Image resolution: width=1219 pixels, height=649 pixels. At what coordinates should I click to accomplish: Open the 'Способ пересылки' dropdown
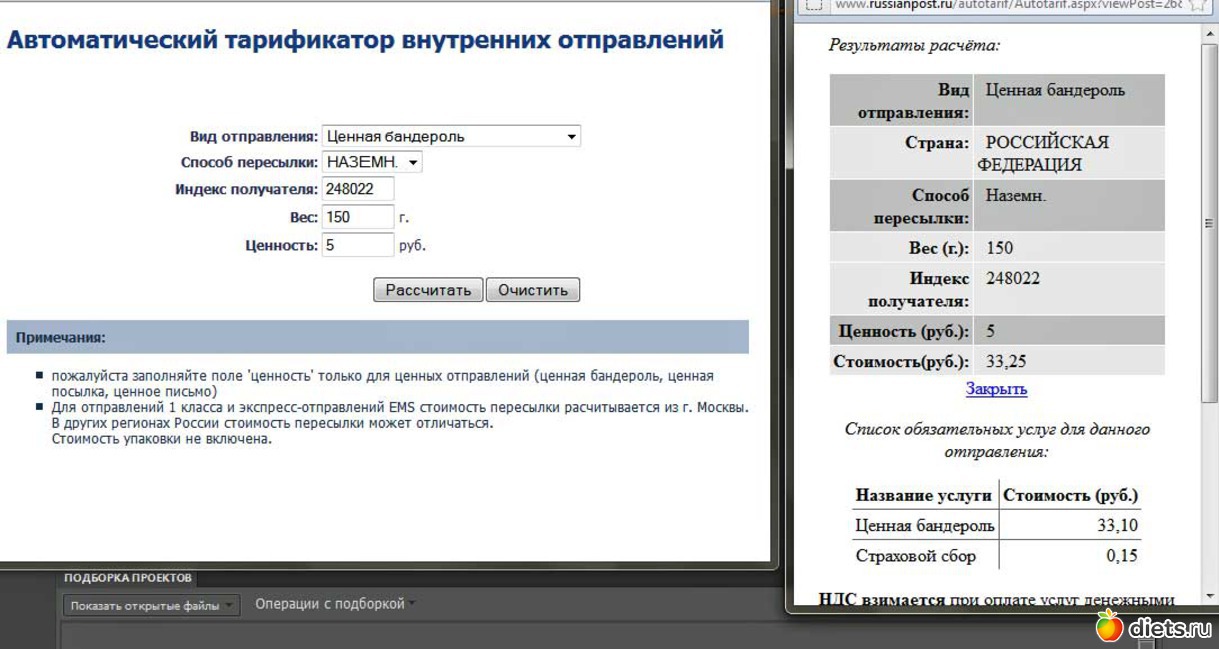[x=372, y=162]
